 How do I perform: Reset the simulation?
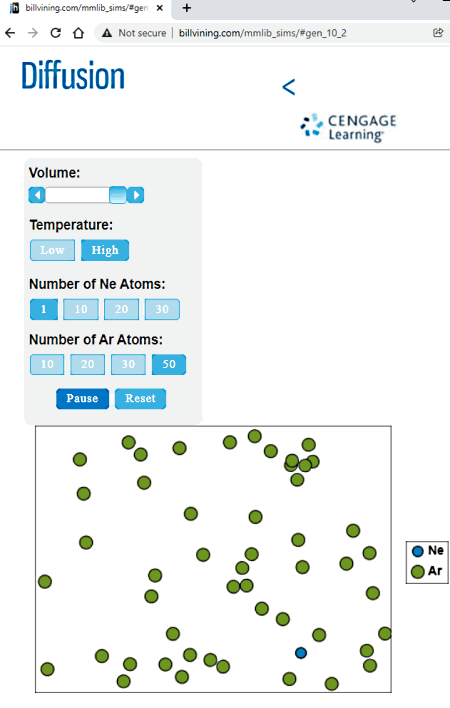(140, 398)
